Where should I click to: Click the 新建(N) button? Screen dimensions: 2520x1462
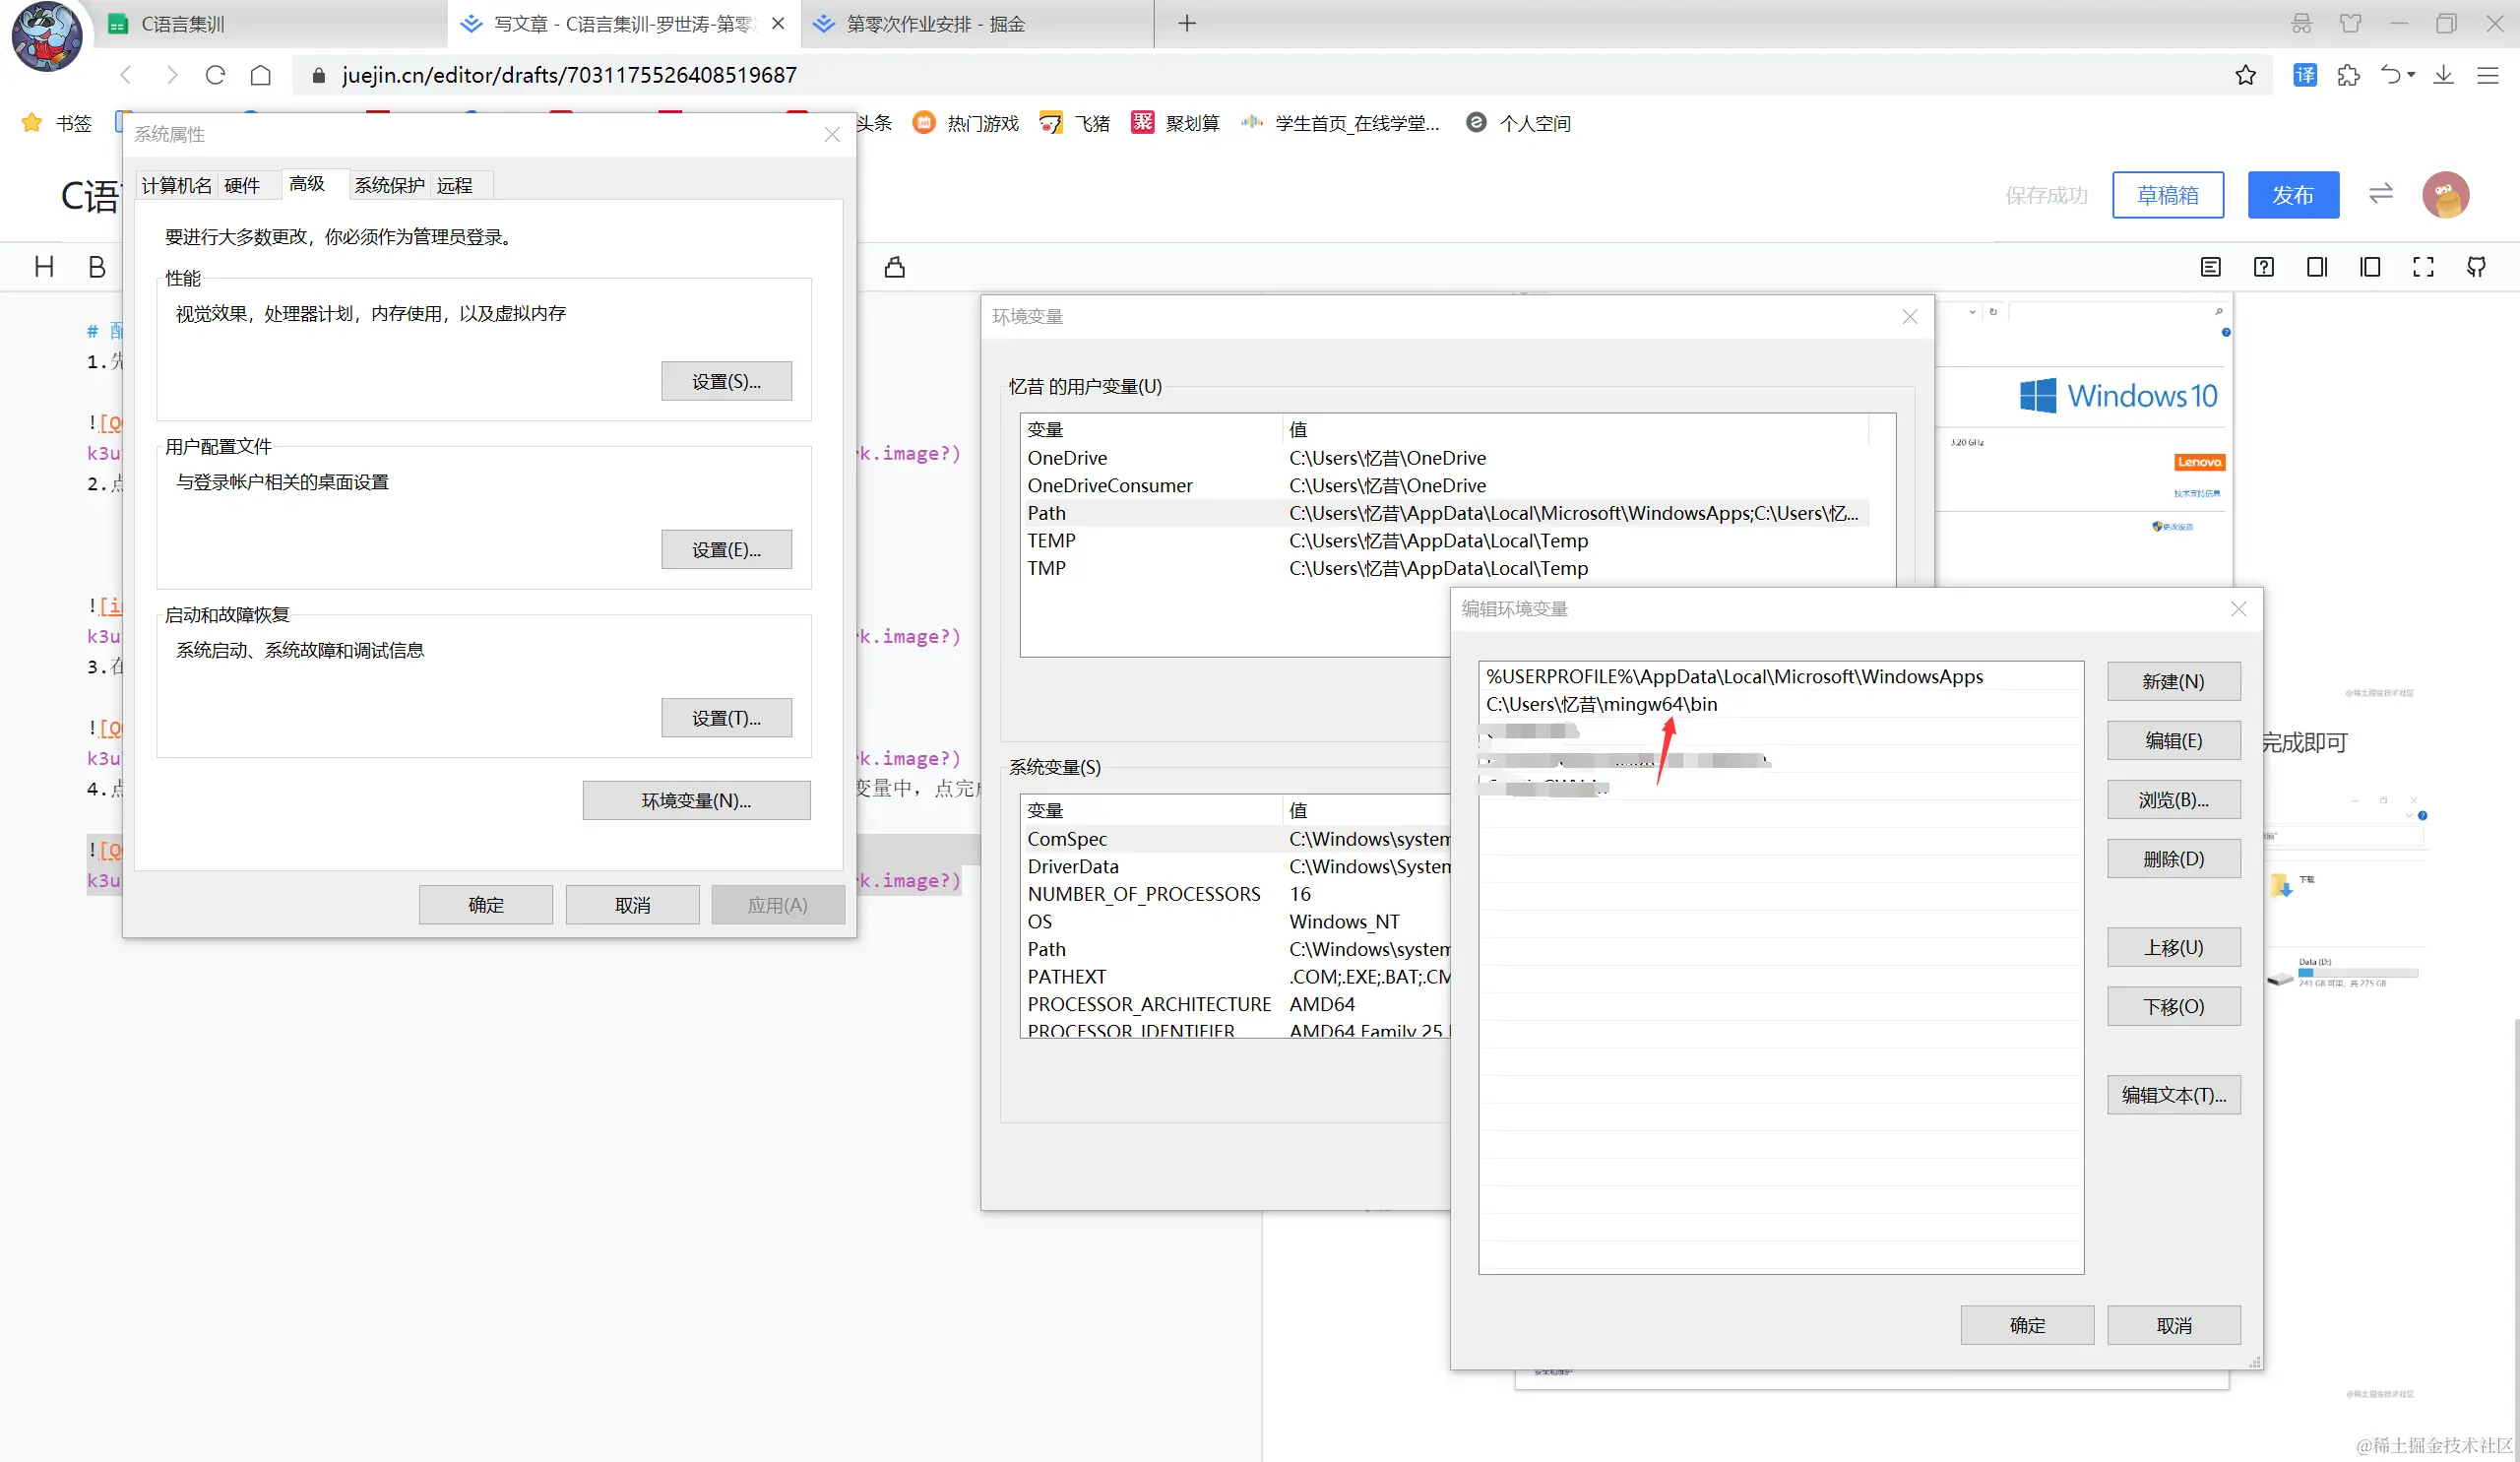point(2173,681)
